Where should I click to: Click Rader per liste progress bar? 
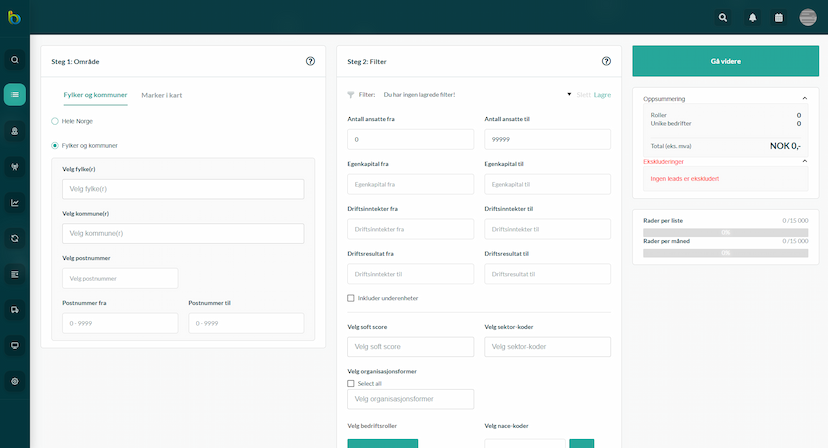pos(726,232)
